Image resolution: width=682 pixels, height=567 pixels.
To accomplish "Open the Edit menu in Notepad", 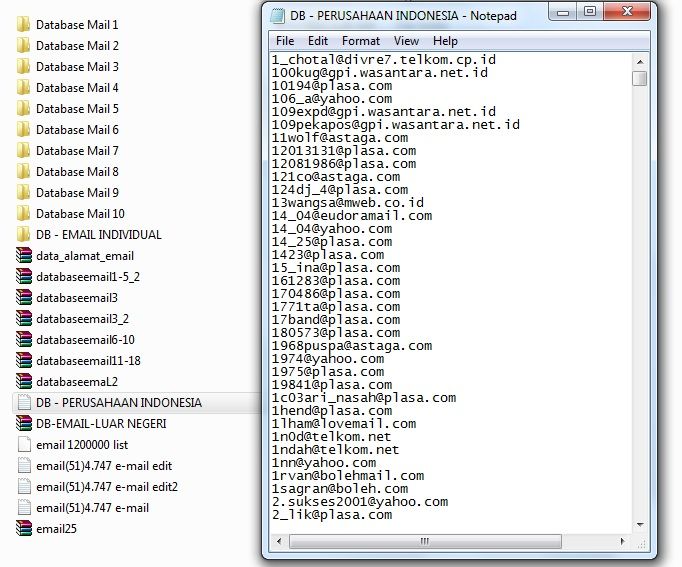I will click(318, 41).
